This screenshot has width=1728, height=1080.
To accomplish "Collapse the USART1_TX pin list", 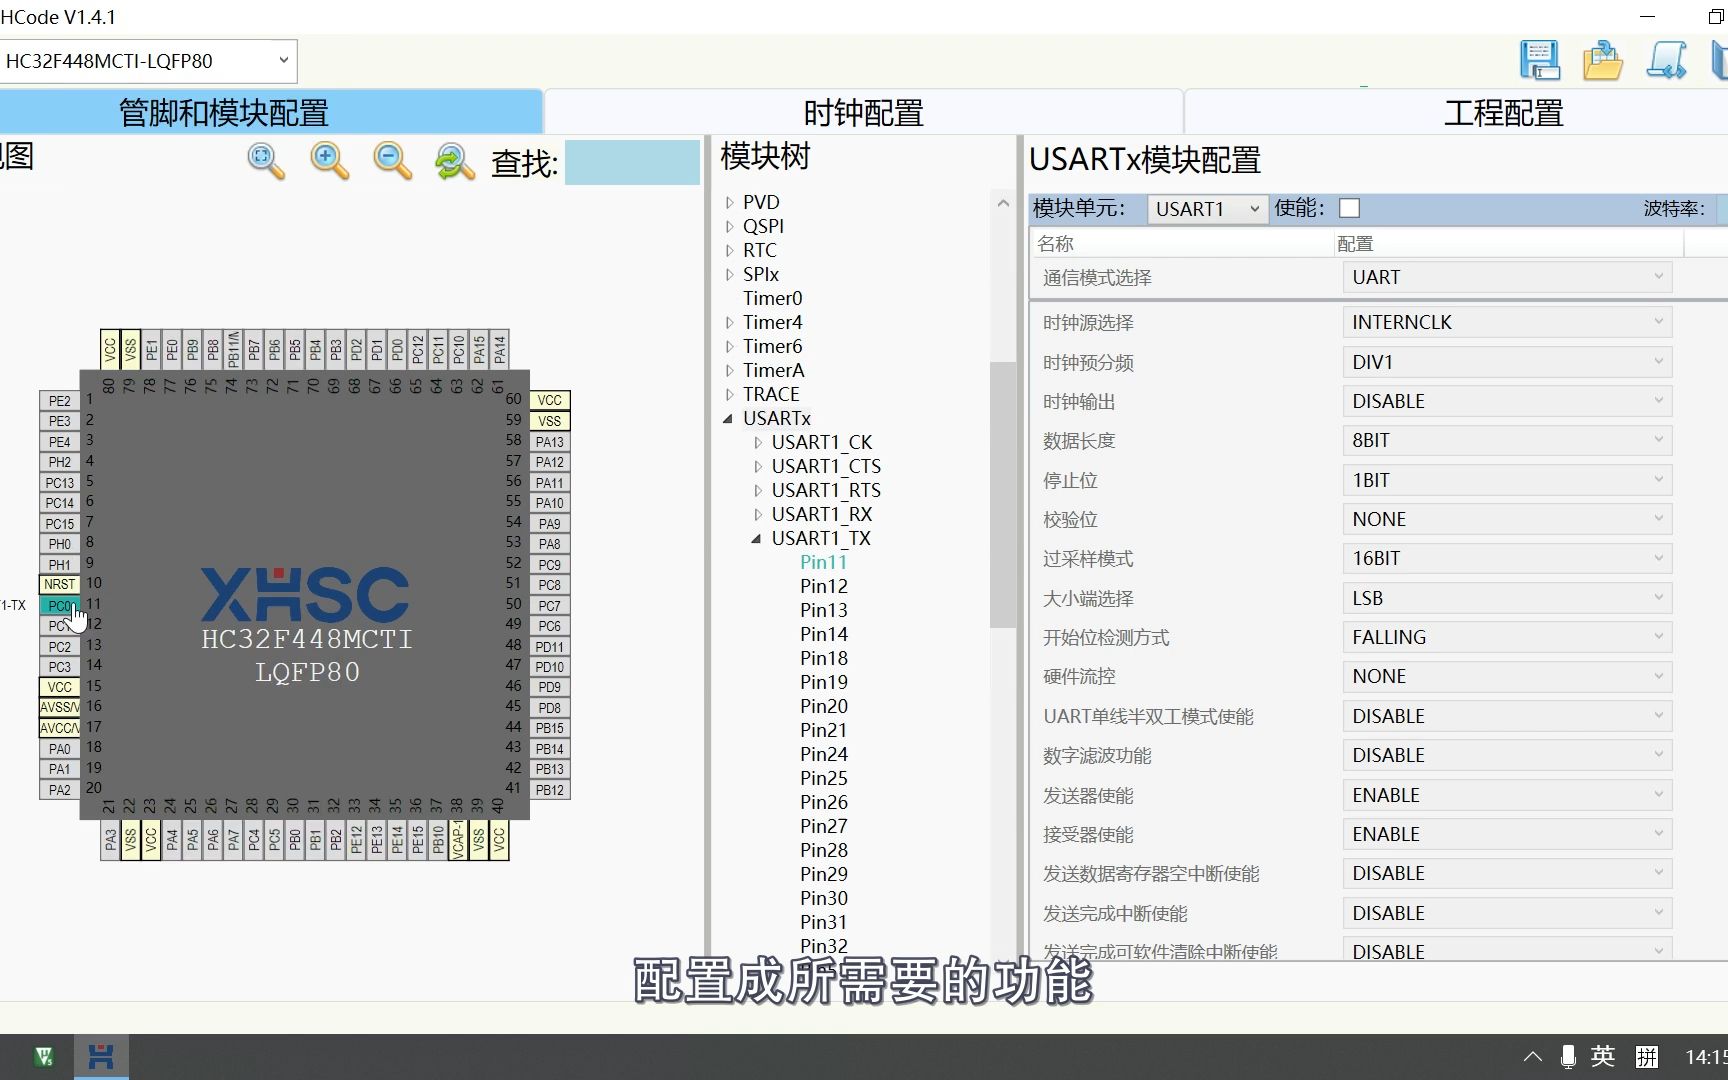I will coord(757,538).
